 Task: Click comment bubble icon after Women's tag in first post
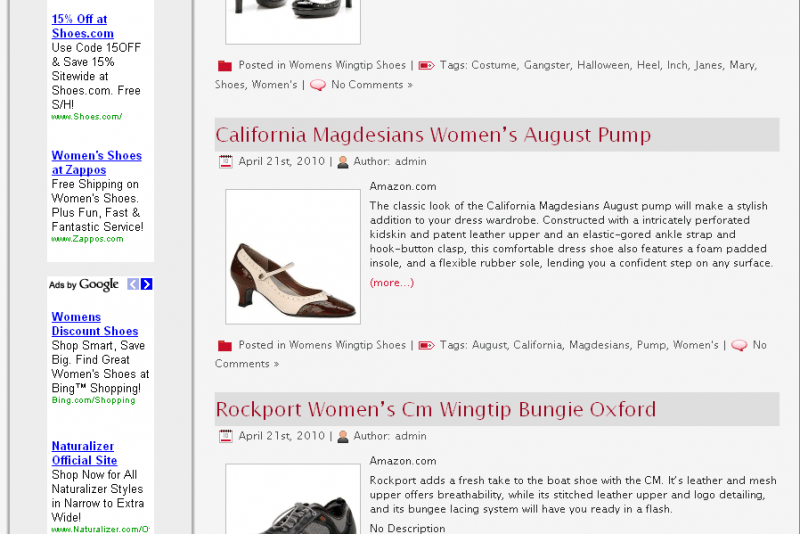[318, 85]
